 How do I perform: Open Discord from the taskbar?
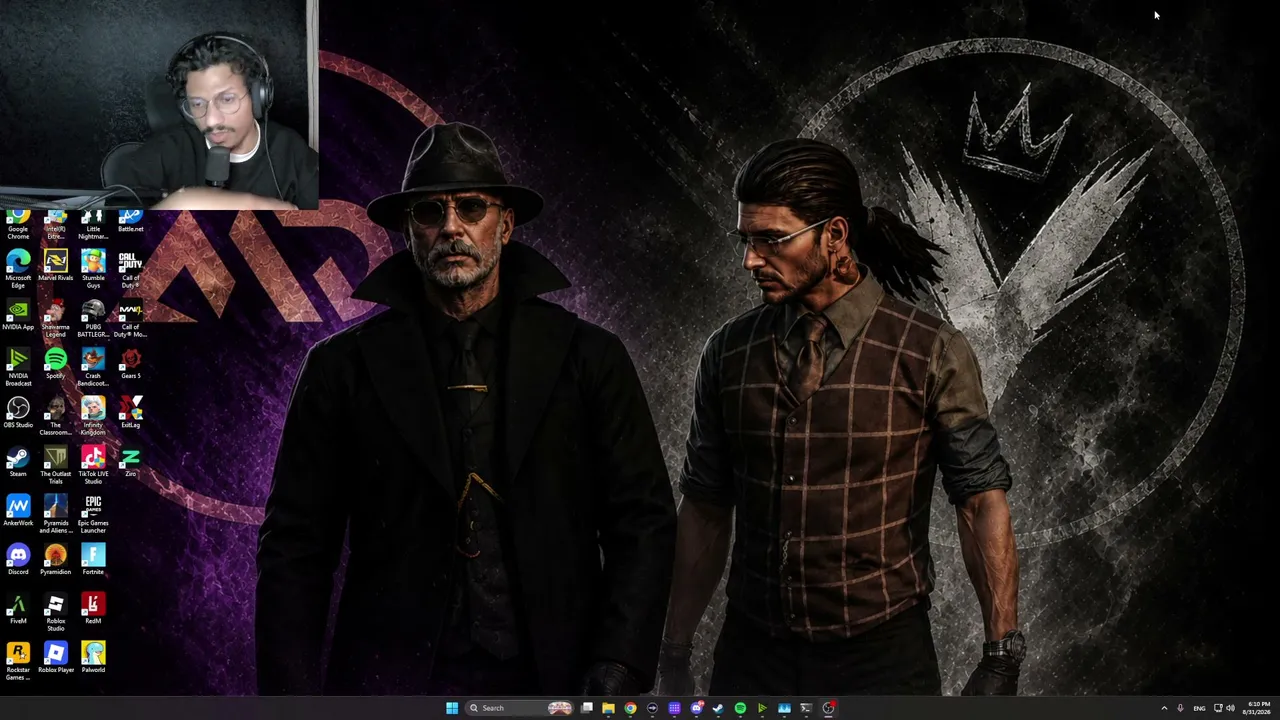[696, 708]
